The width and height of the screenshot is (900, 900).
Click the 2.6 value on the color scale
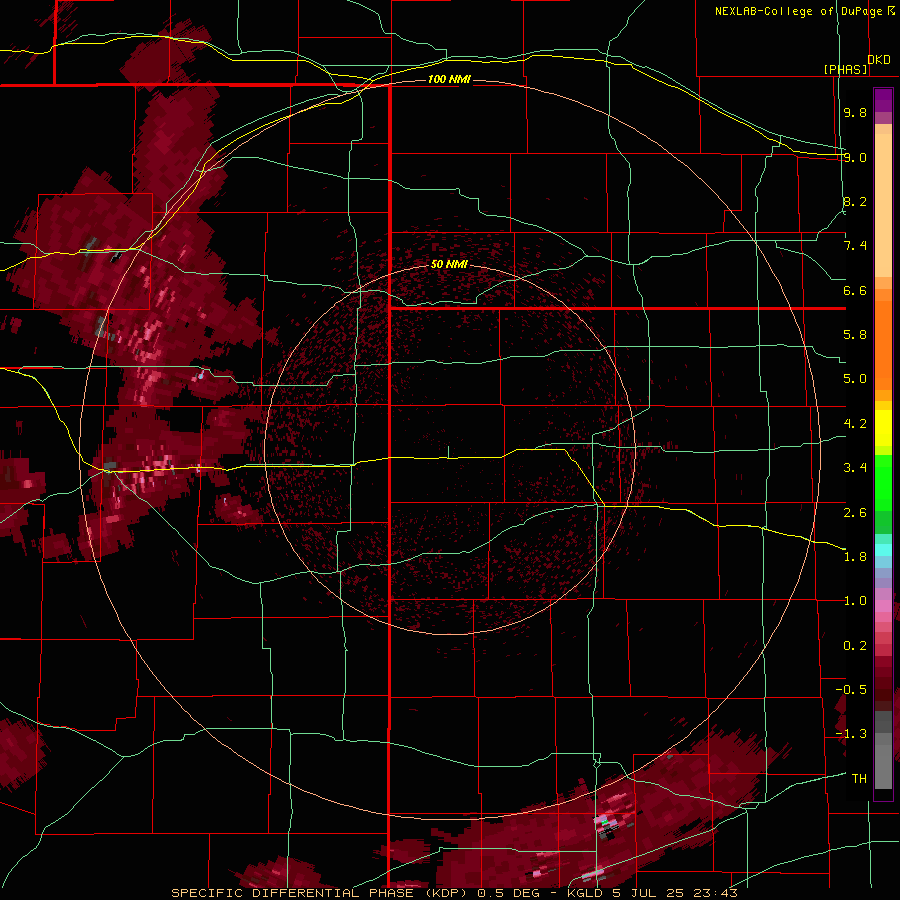tap(855, 513)
